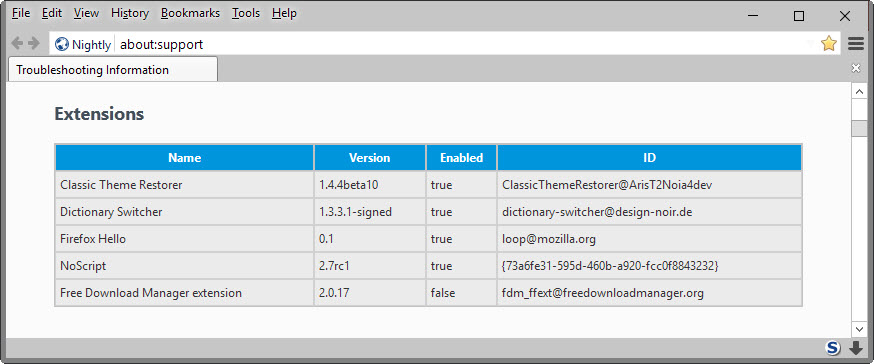
Task: Click version 0.1 cell
Action: [370, 239]
